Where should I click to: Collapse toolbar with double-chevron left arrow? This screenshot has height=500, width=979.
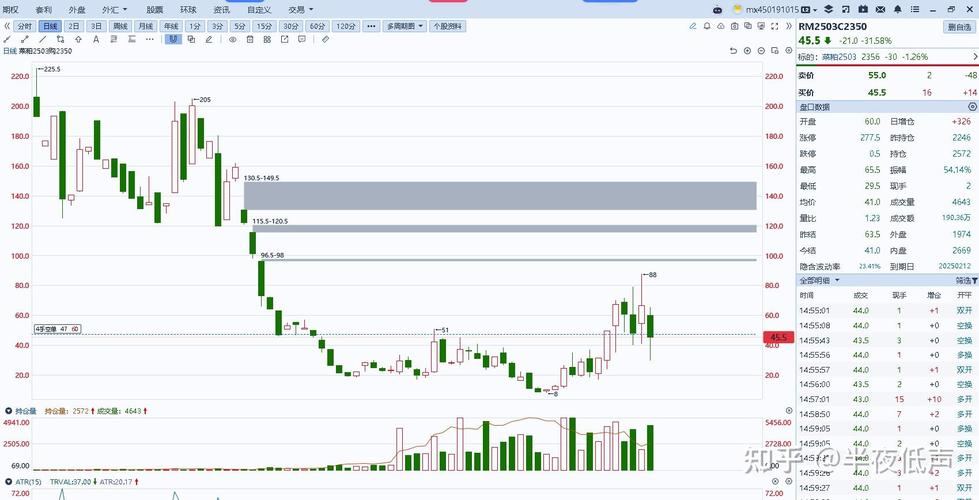tap(8, 26)
